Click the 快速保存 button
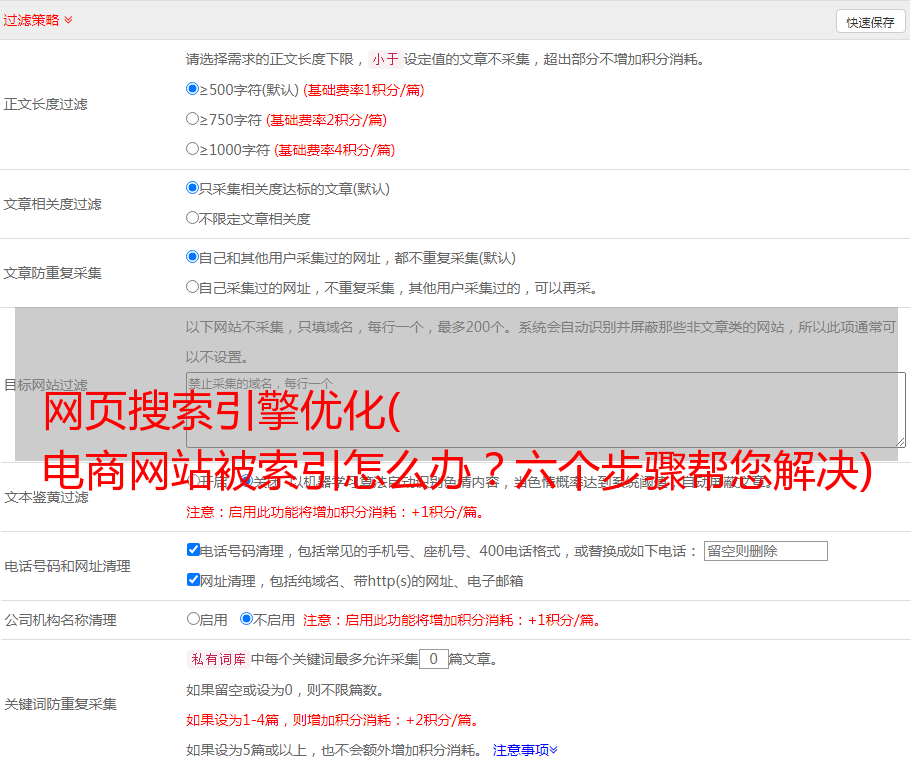Viewport: 912px width, 768px height. coord(870,22)
